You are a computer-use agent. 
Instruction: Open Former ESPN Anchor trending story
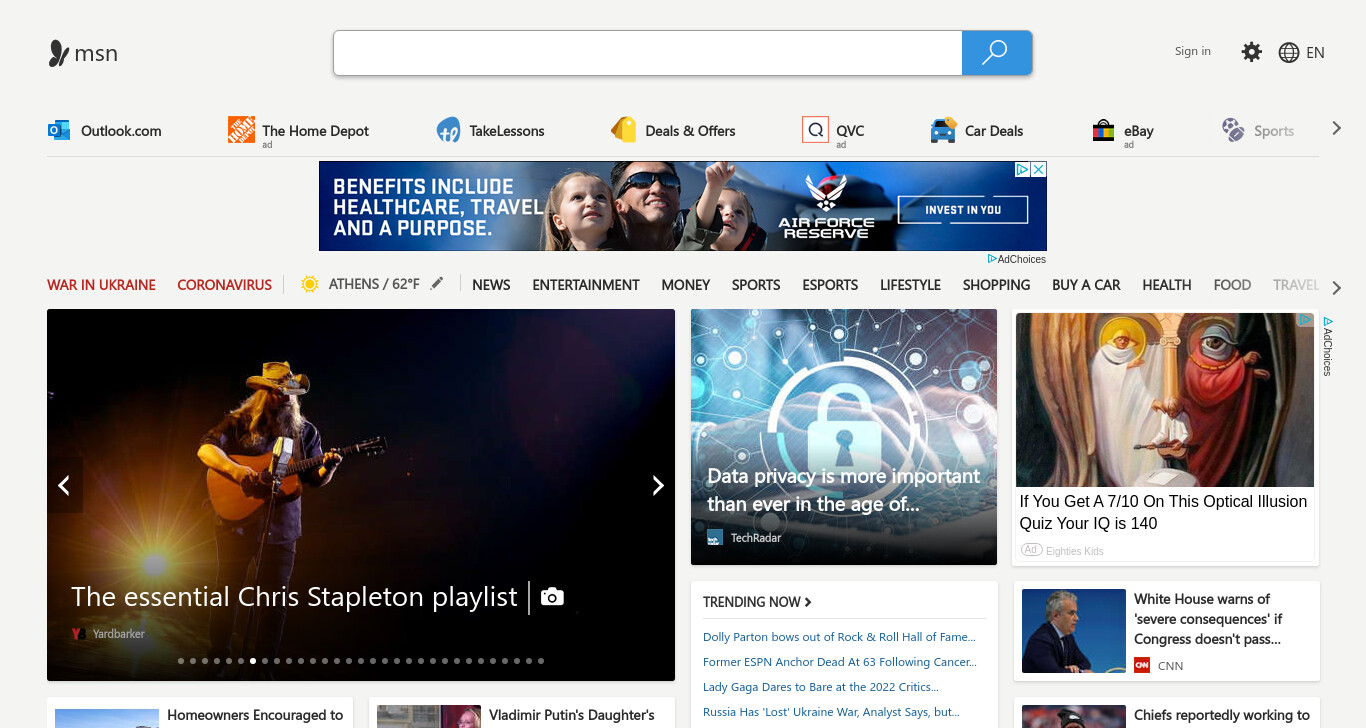pyautogui.click(x=840, y=662)
